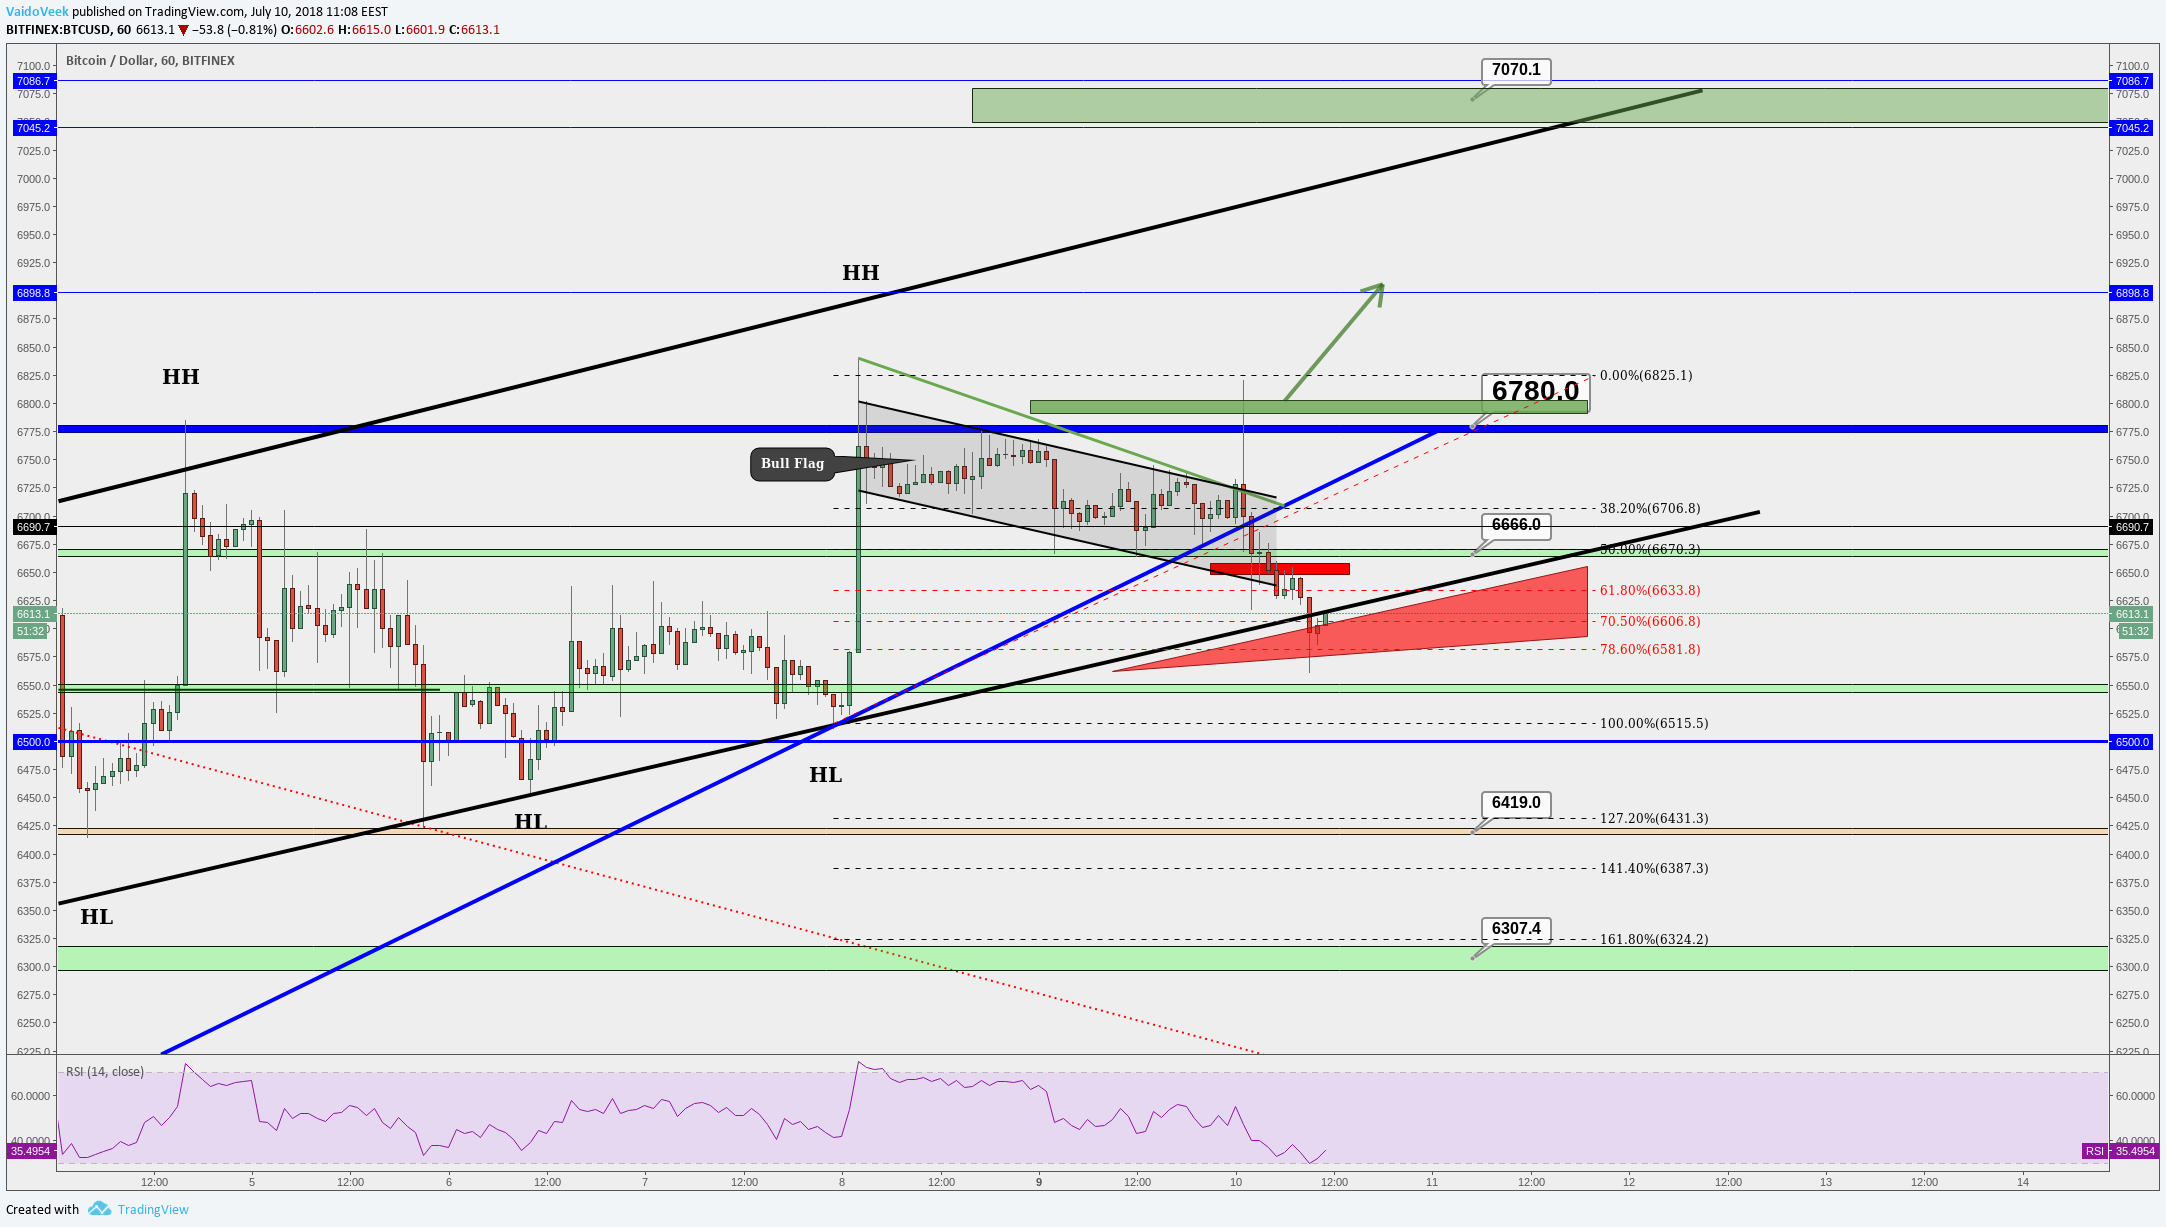Click bold date 9 on the time axis

[1039, 1182]
